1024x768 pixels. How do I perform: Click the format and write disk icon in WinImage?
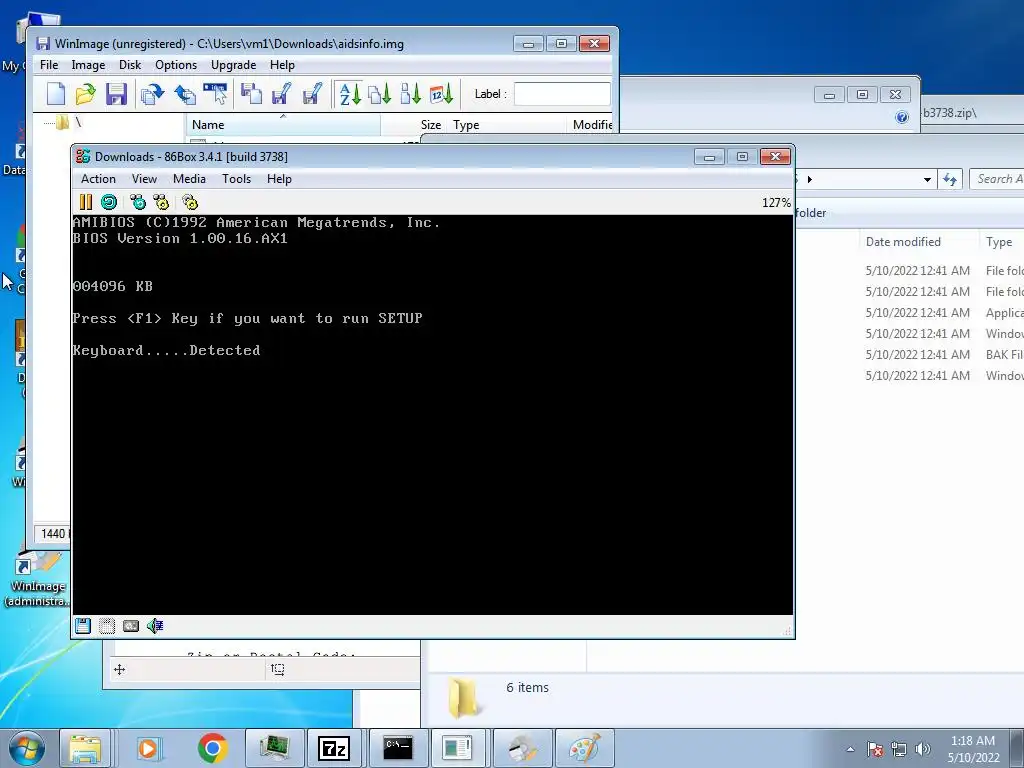pos(312,94)
